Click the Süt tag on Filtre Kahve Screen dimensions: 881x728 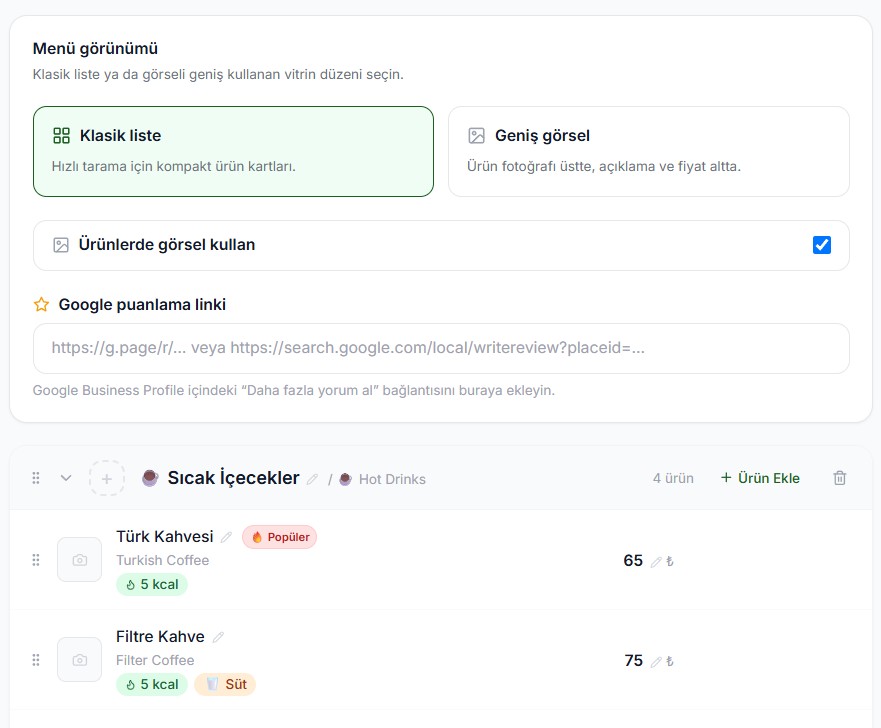click(225, 684)
